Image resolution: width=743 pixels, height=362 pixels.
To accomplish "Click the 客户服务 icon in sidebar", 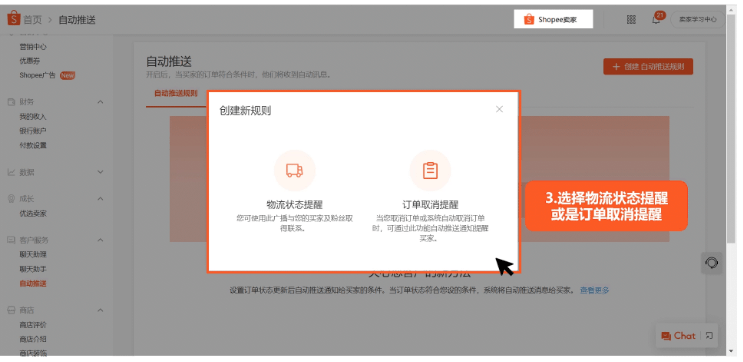I will click(x=11, y=240).
